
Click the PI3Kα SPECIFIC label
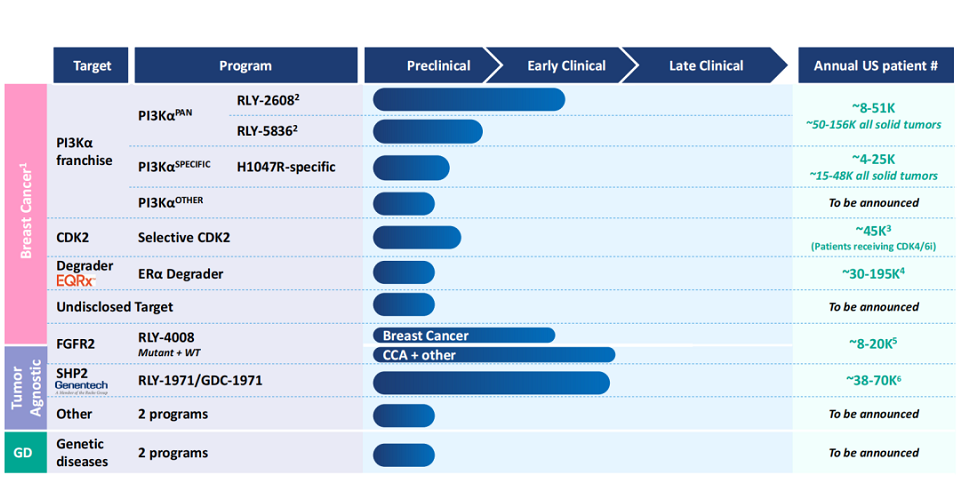coord(174,166)
